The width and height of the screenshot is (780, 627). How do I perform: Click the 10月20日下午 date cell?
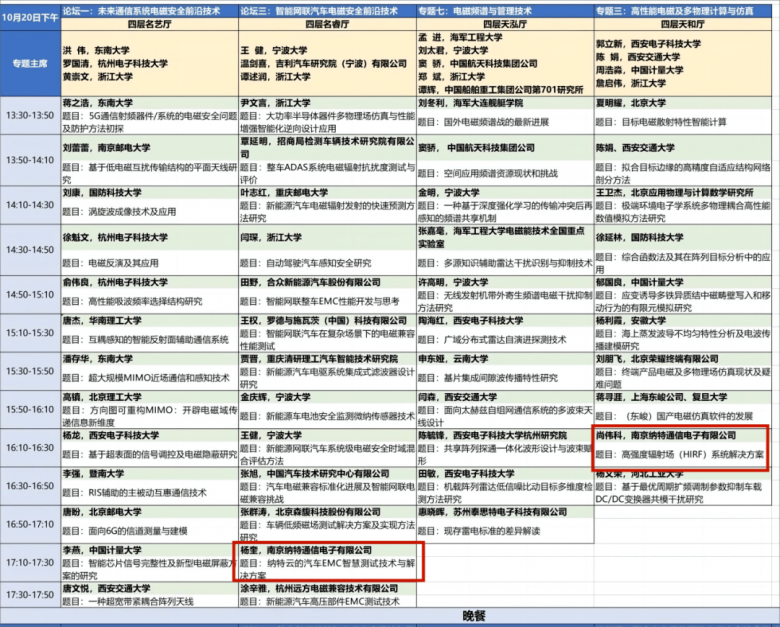(30, 15)
